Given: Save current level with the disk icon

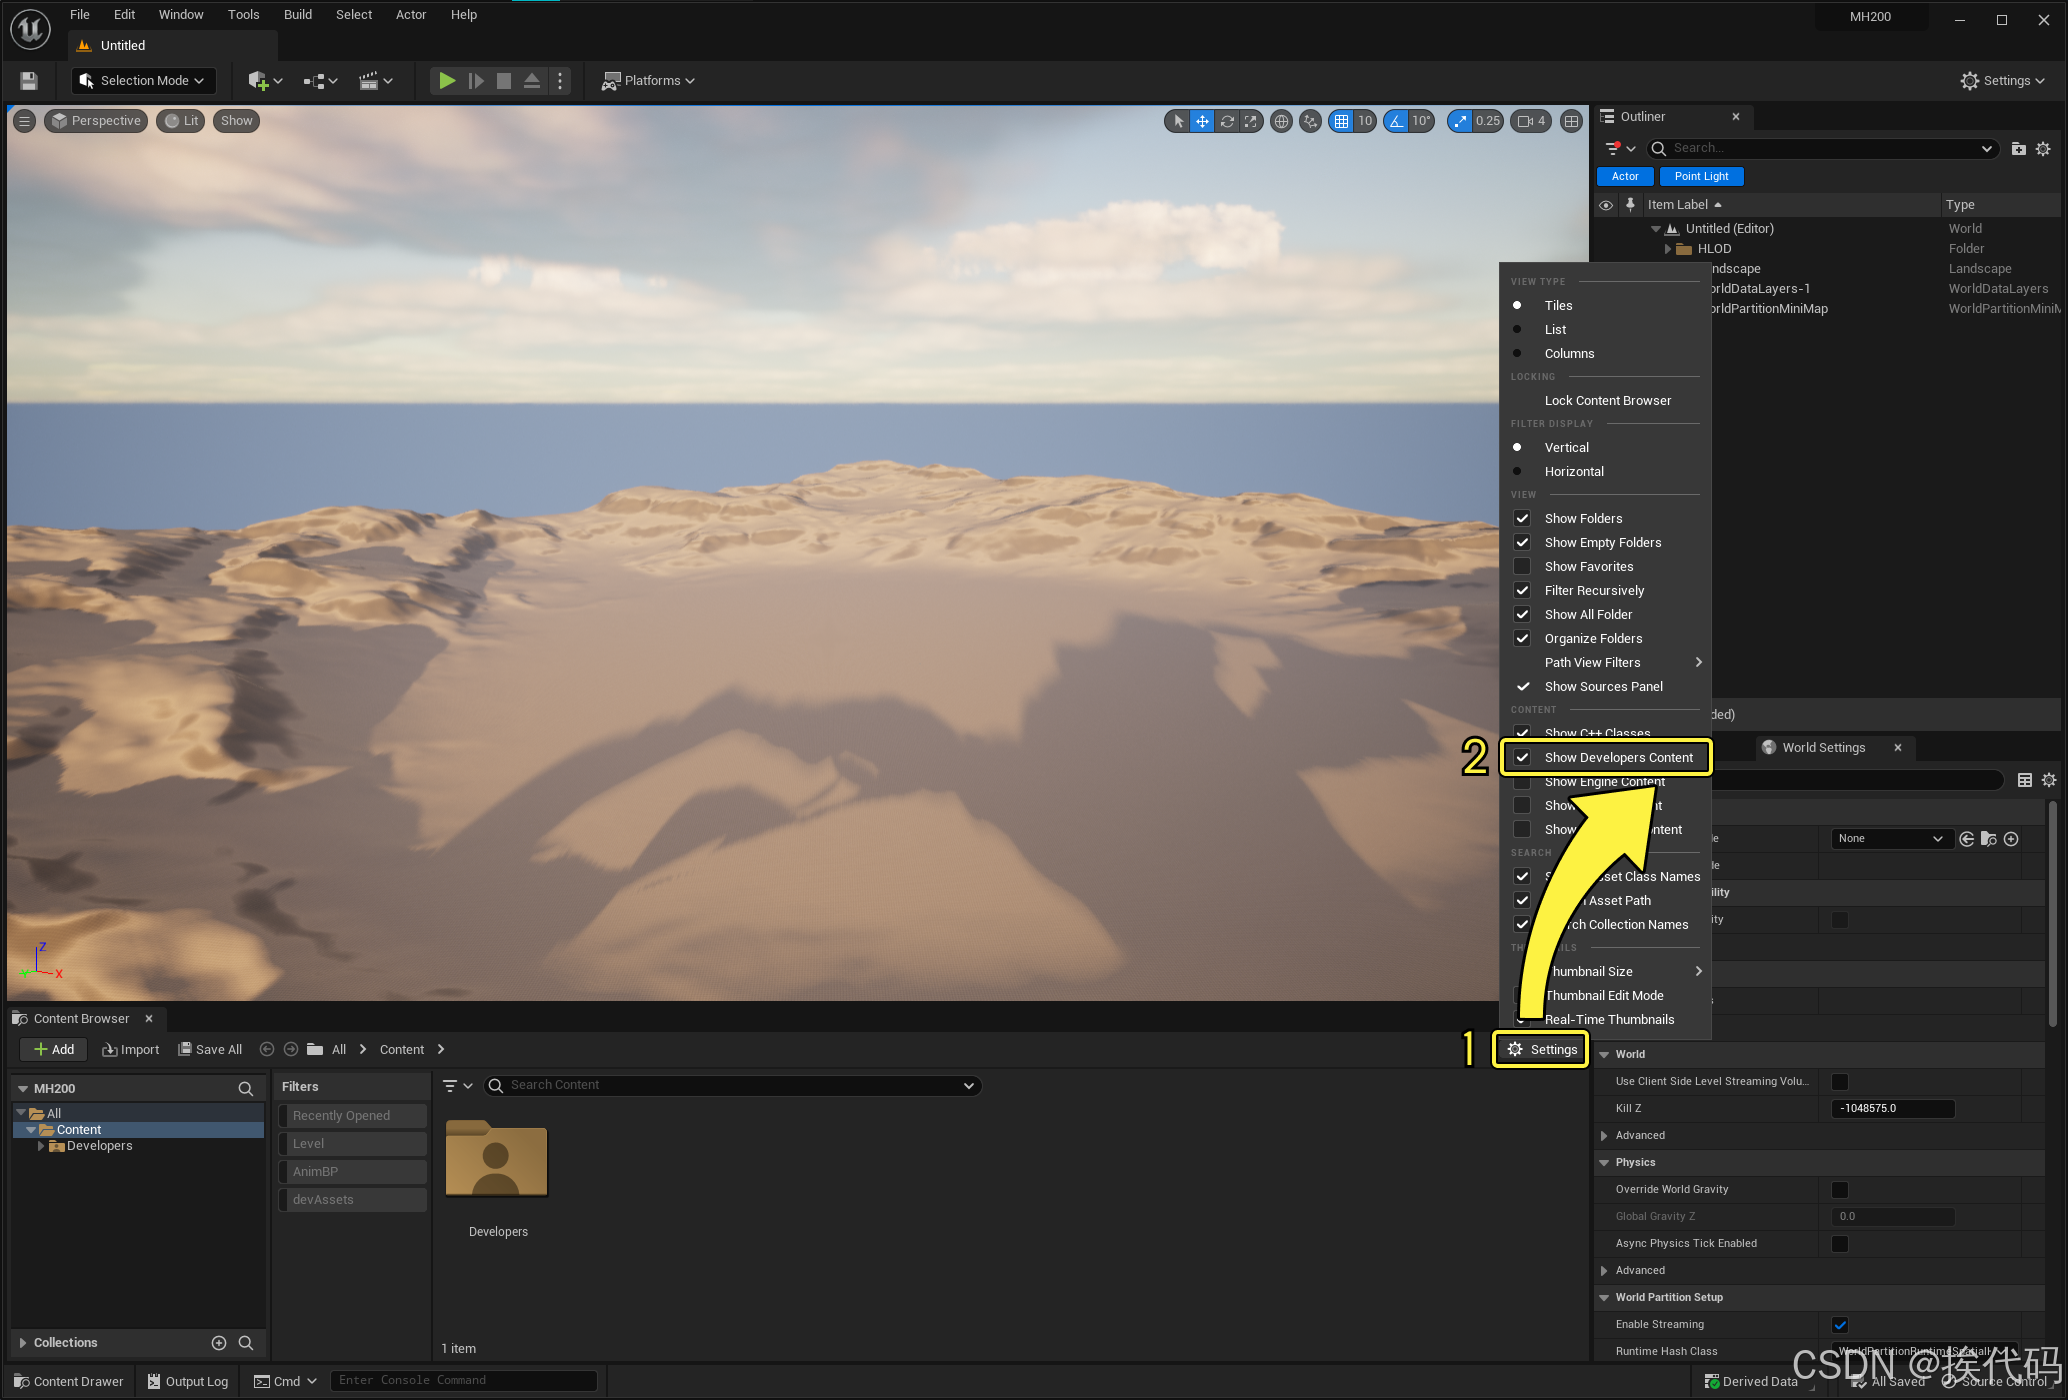Looking at the screenshot, I should (x=29, y=81).
